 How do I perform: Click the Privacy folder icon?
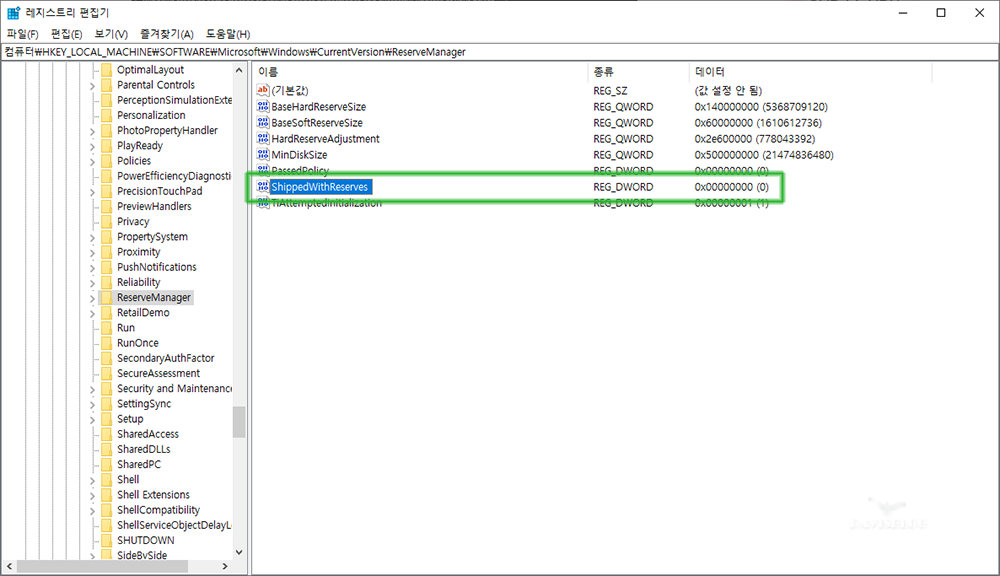pos(107,221)
